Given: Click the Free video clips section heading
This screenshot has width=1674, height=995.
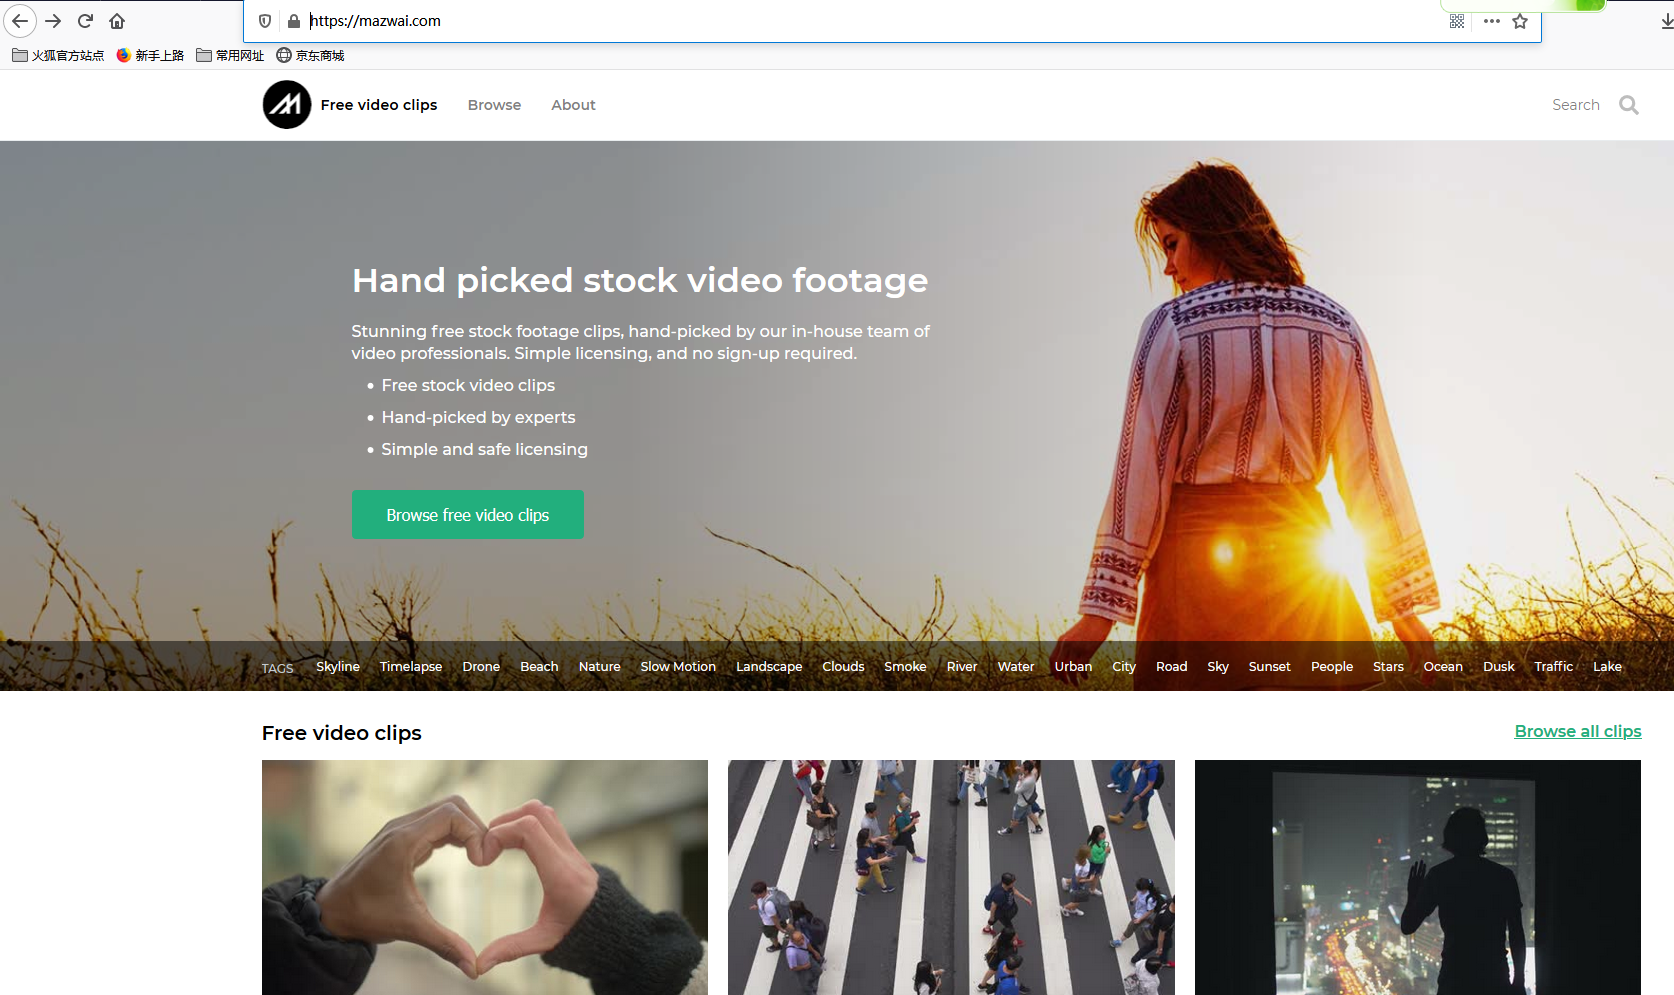Looking at the screenshot, I should pos(342,733).
